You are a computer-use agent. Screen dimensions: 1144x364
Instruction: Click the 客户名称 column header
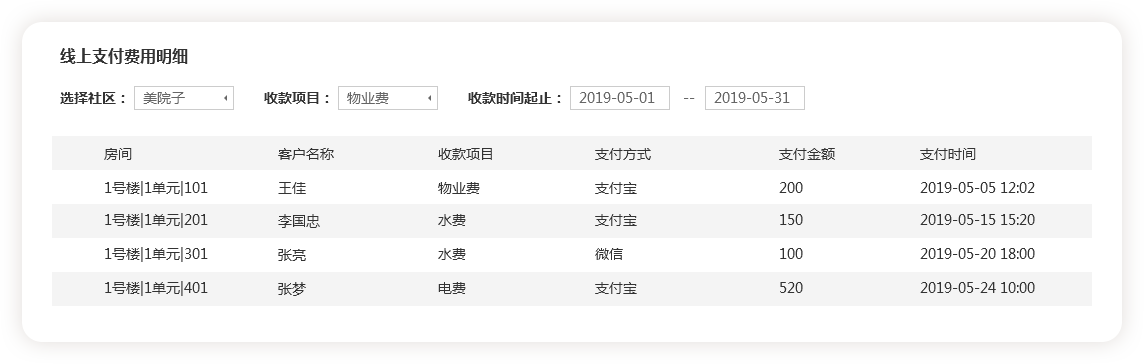click(x=306, y=154)
